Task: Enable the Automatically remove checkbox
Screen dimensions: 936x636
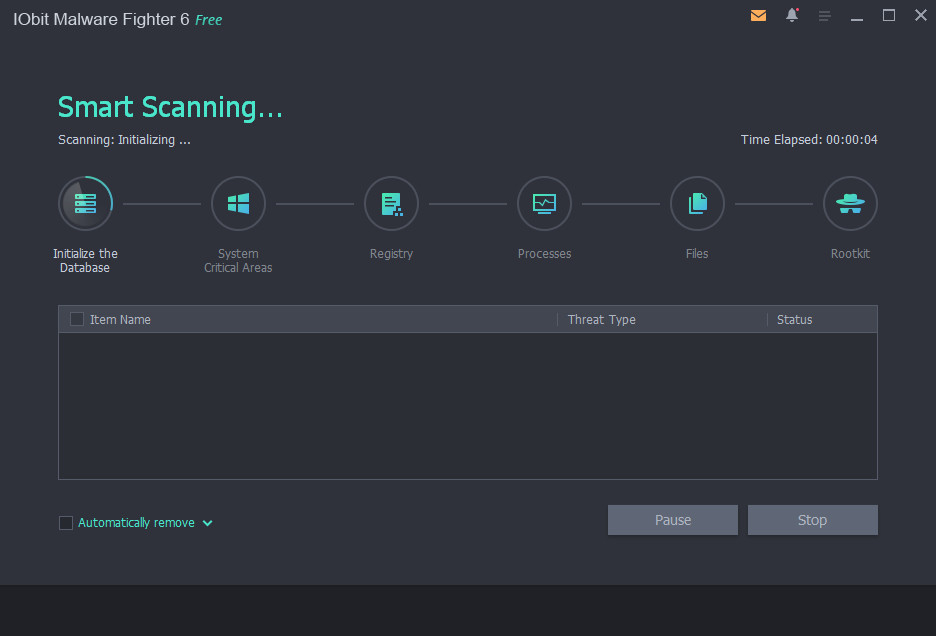Action: [x=66, y=523]
